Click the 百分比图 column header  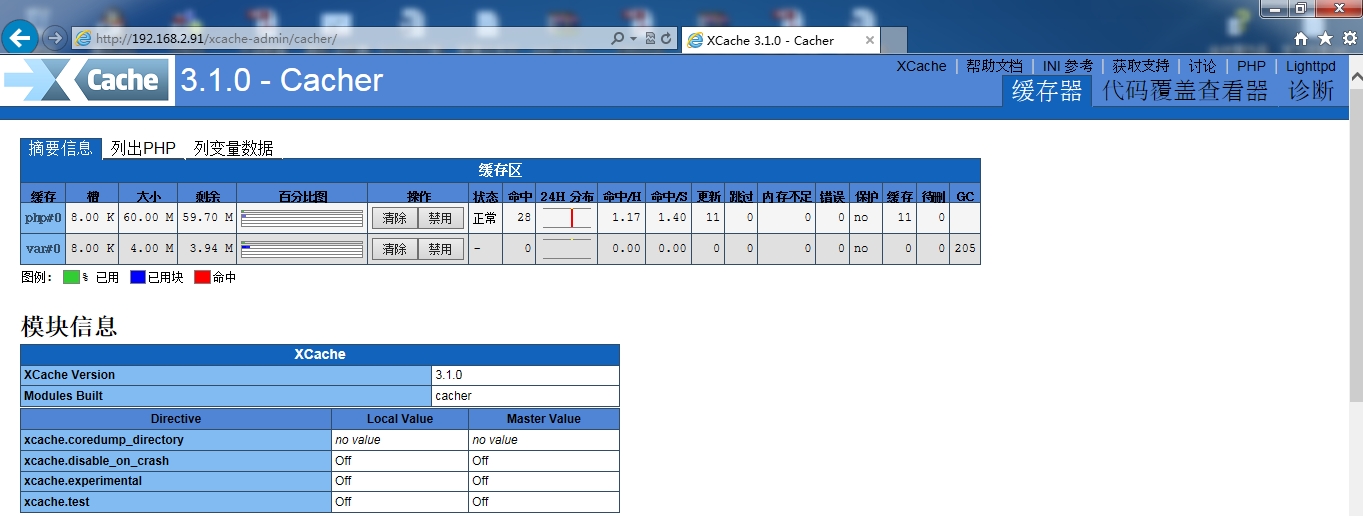tap(302, 196)
